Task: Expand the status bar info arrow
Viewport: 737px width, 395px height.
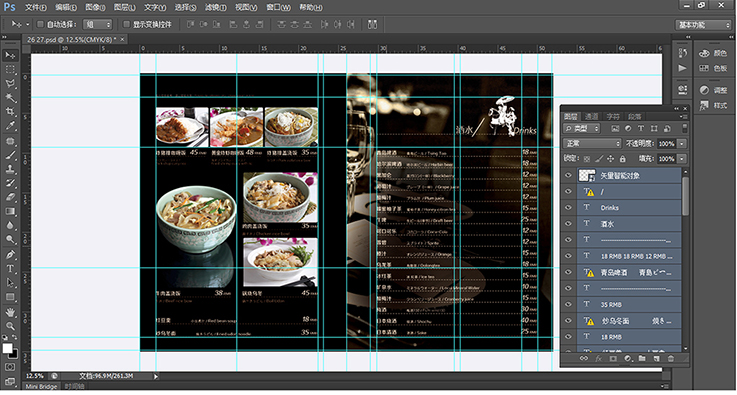Action: coord(156,376)
